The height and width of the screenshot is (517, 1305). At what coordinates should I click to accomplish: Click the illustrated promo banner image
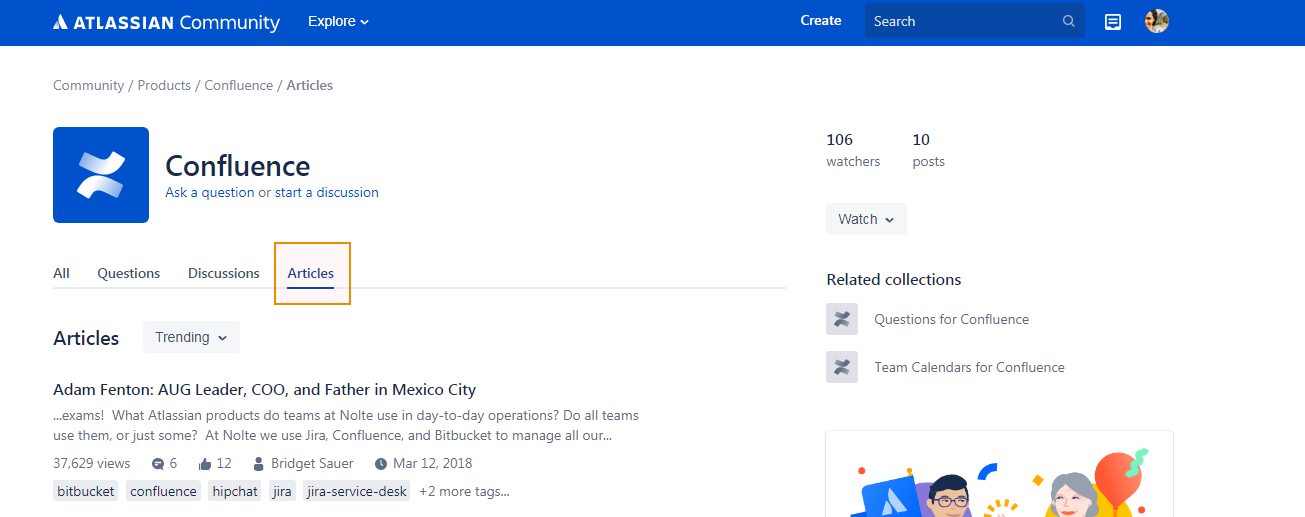pos(999,474)
